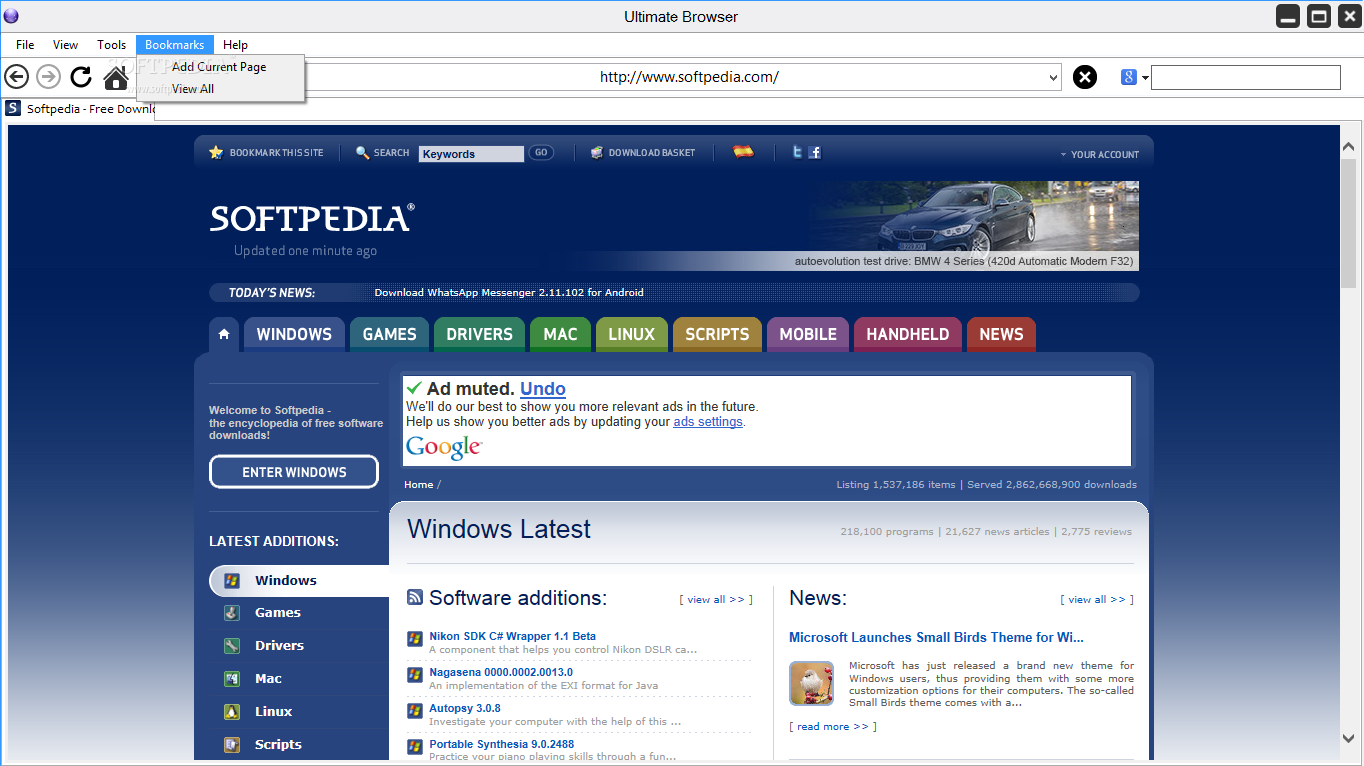Open Microsoft Launches Small Birds Theme headline
This screenshot has height=766, width=1364.
click(936, 637)
